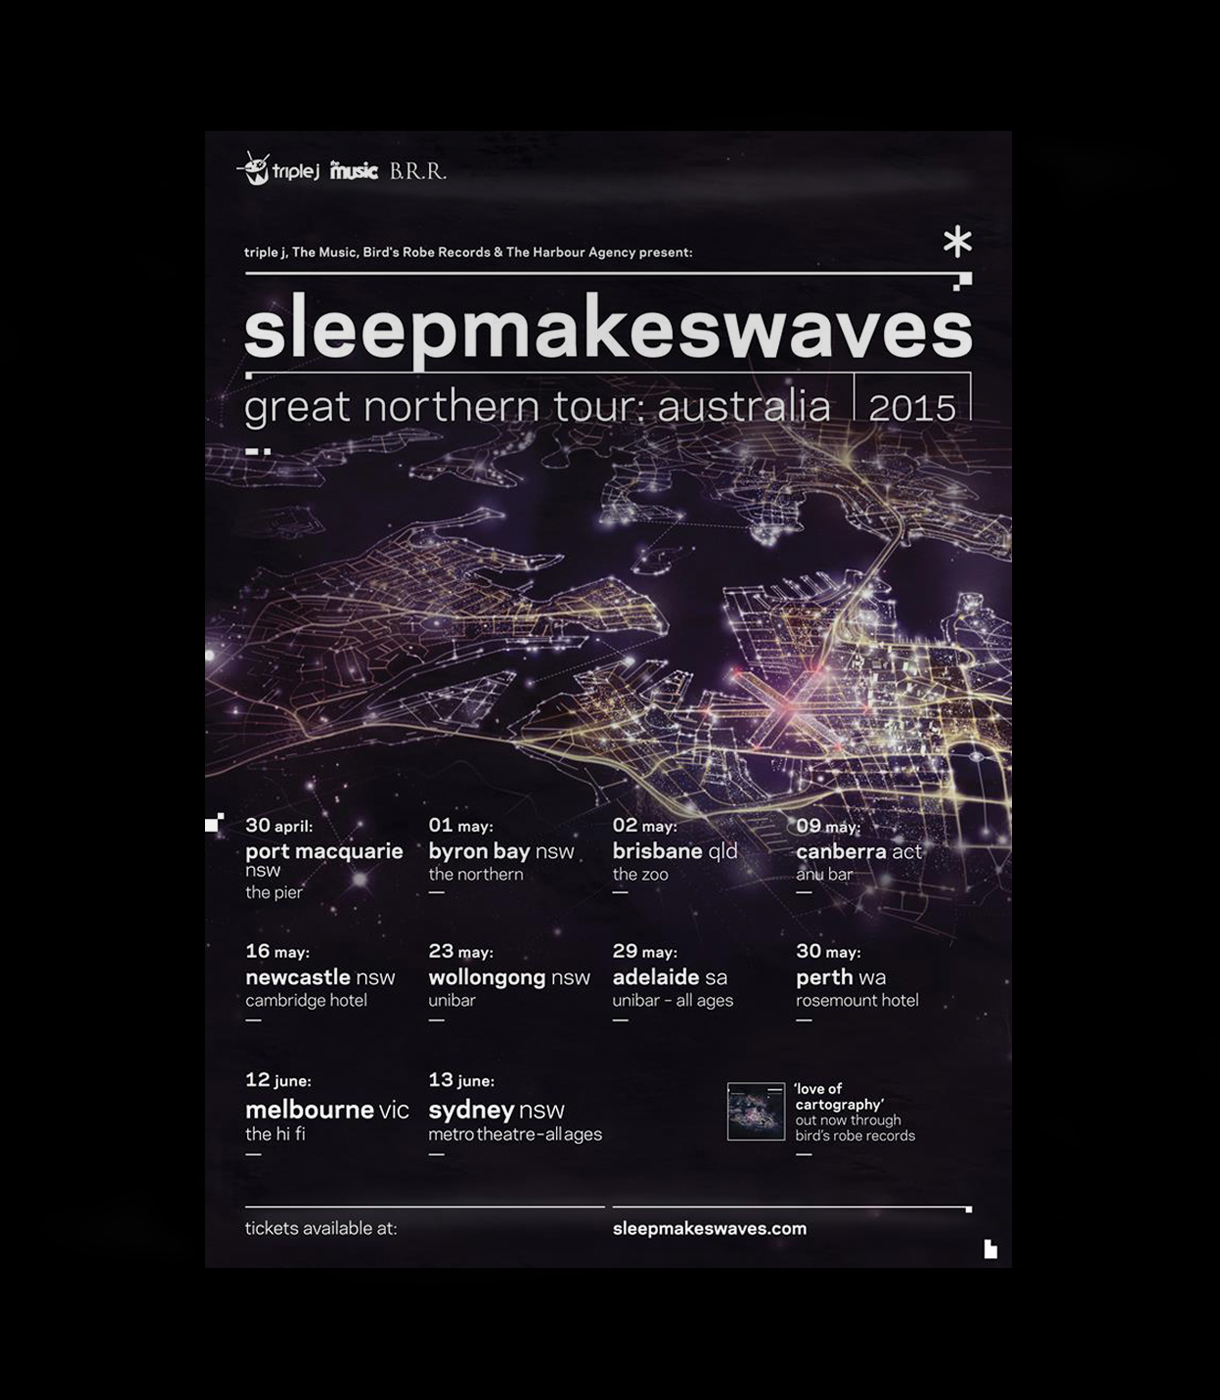The width and height of the screenshot is (1220, 1400).
Task: Select the 'perth wa' city line
Action: (841, 978)
